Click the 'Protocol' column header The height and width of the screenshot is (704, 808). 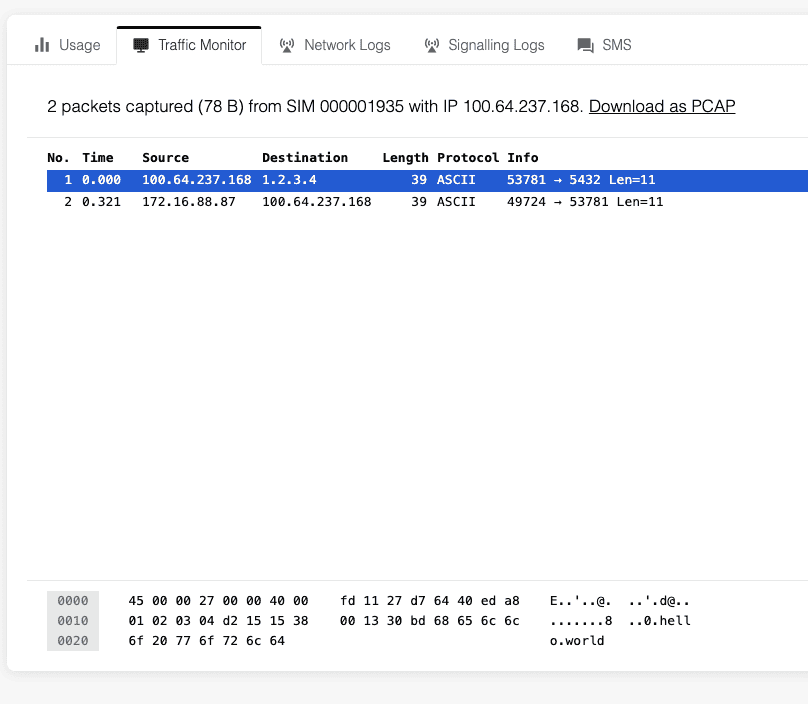(468, 158)
